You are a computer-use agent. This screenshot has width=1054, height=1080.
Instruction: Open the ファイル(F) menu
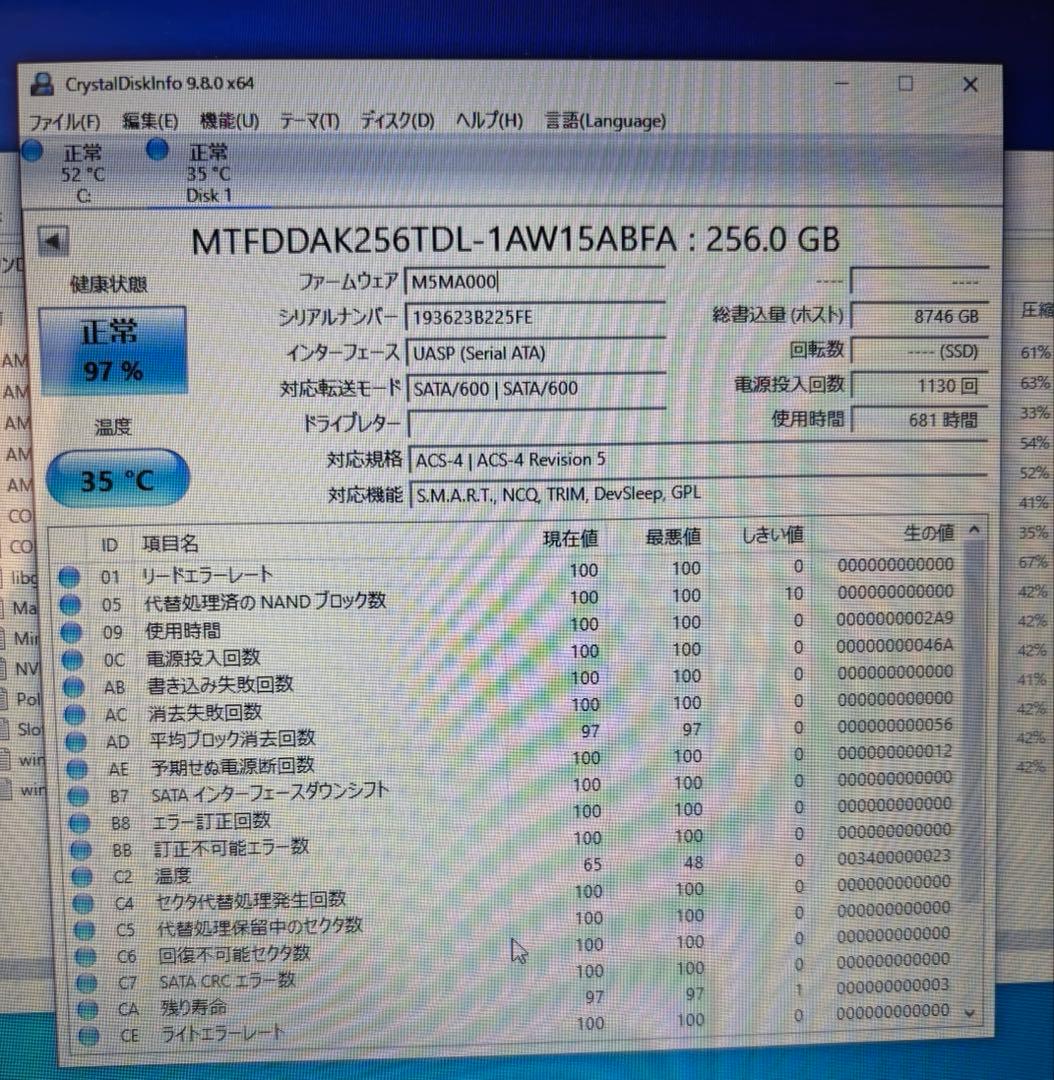[x=65, y=122]
